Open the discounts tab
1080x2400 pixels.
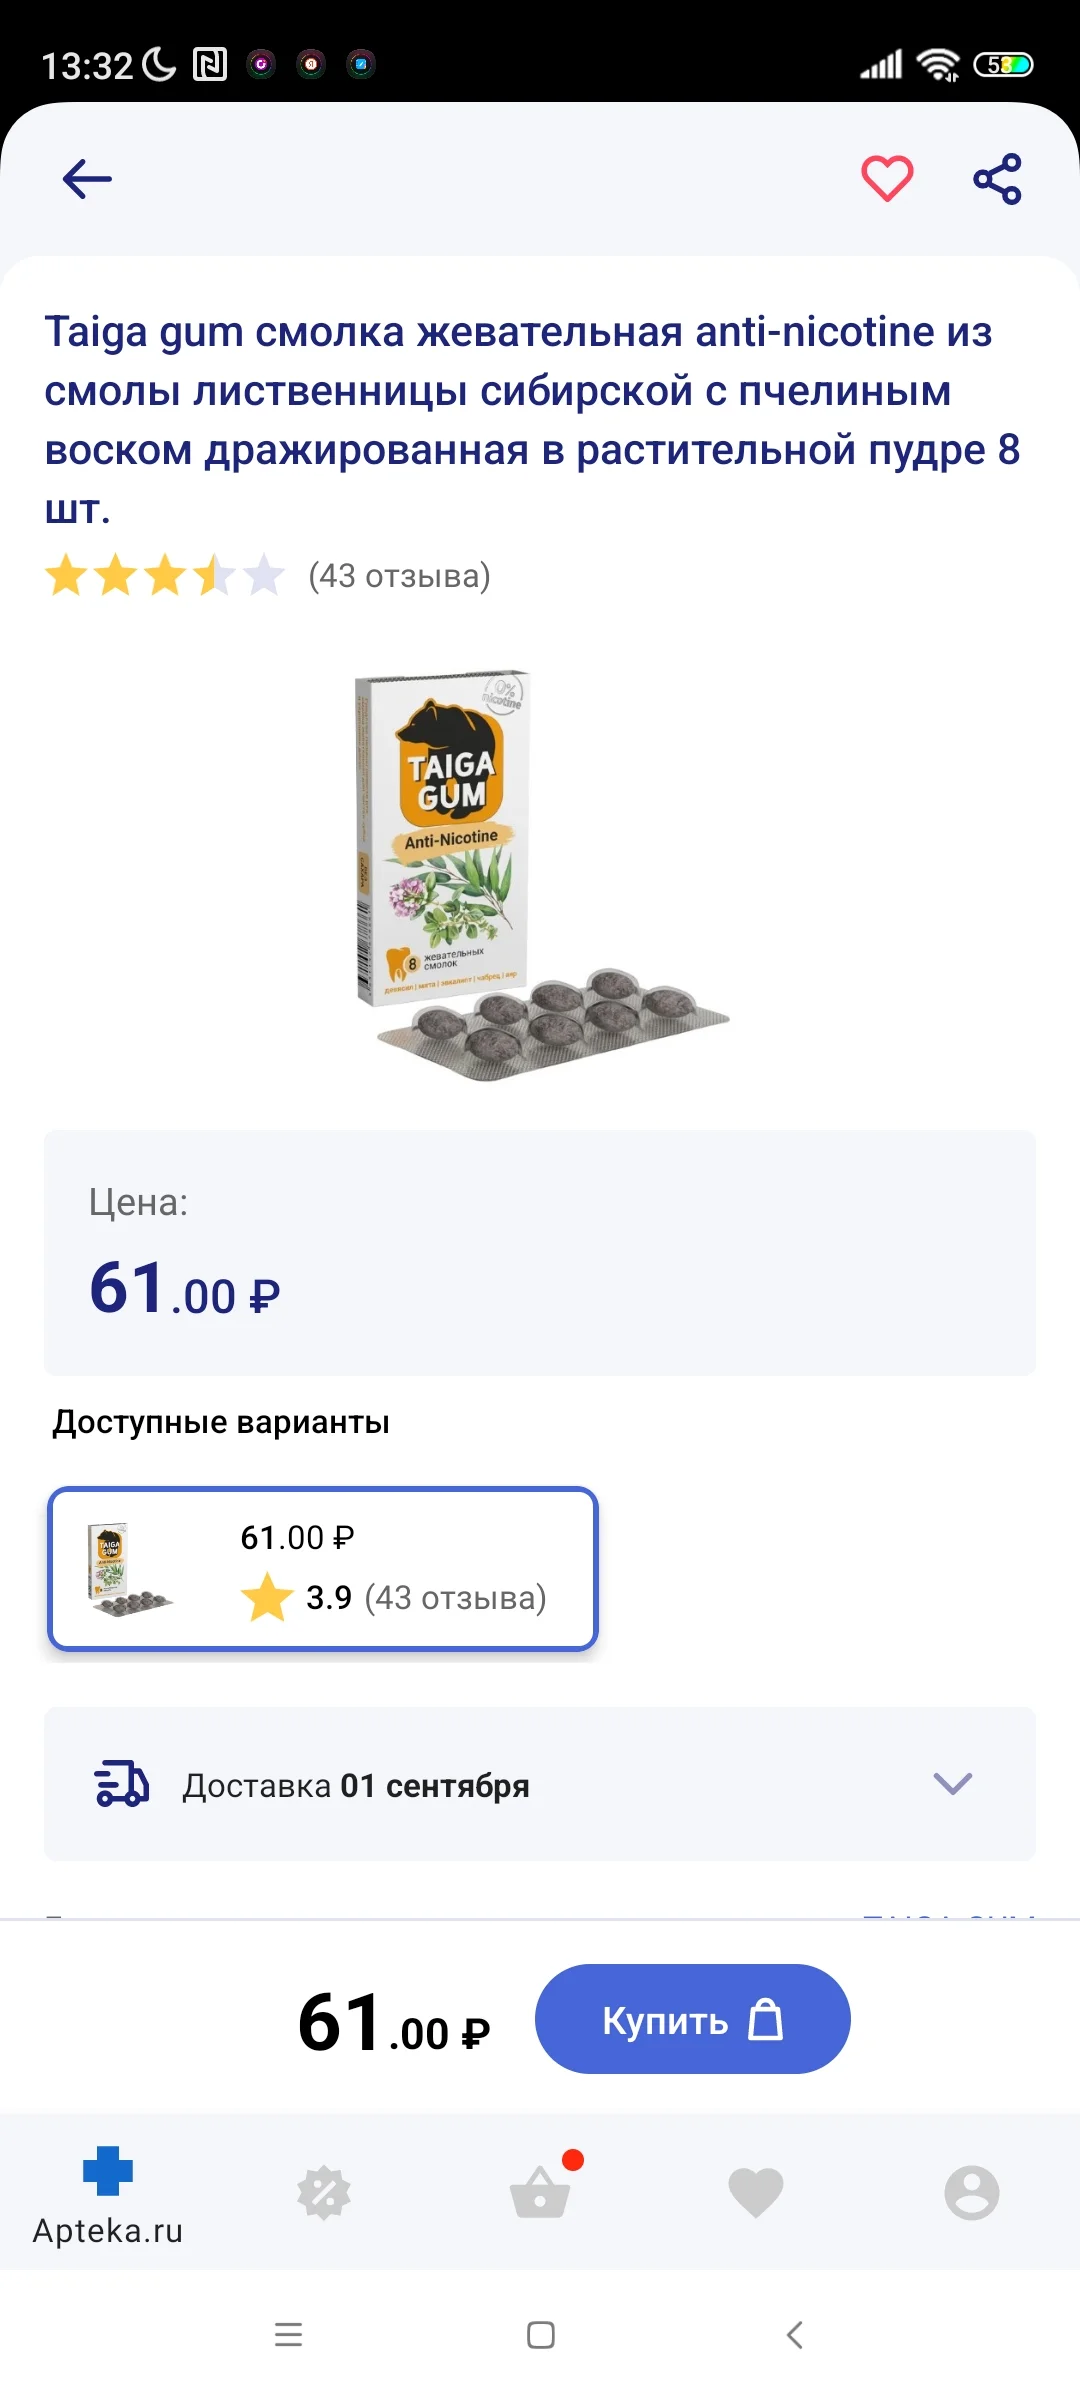(324, 2193)
